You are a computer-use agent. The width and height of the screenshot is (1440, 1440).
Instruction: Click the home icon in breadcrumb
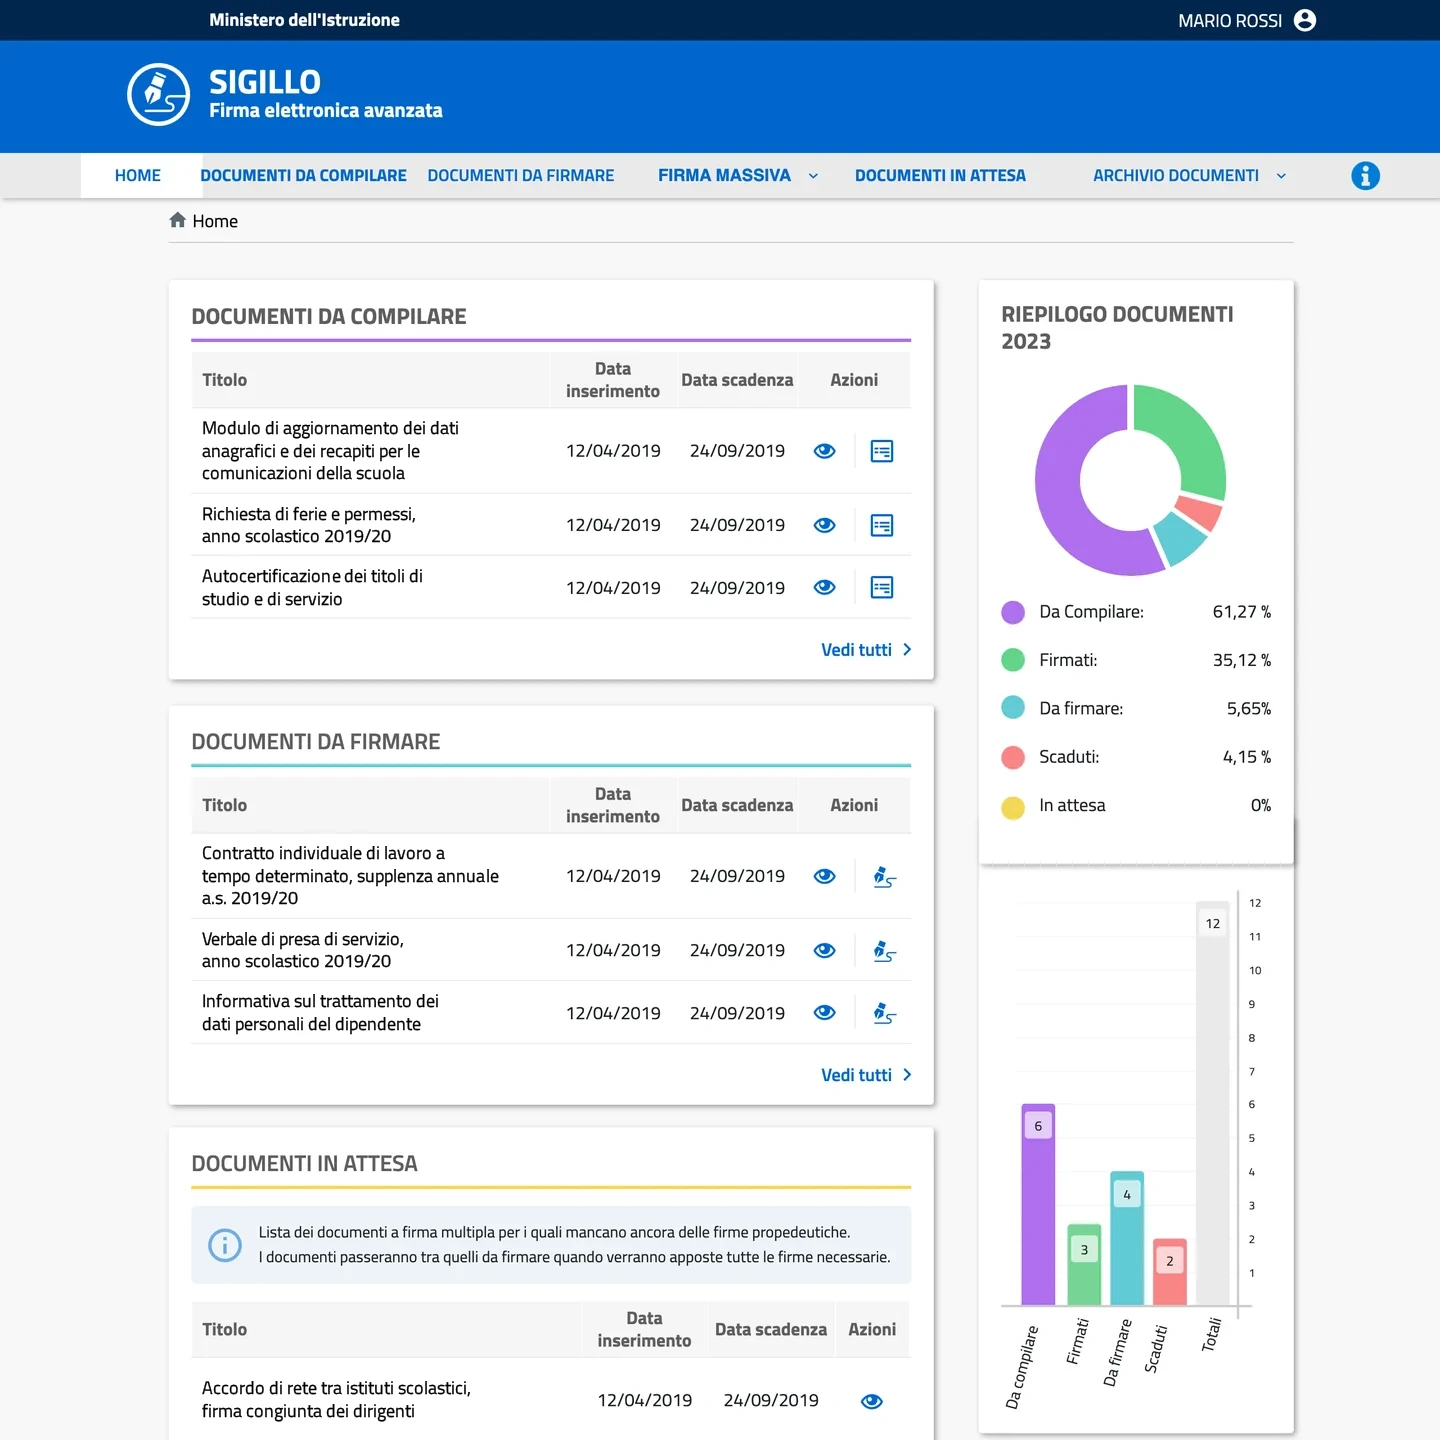(x=178, y=220)
